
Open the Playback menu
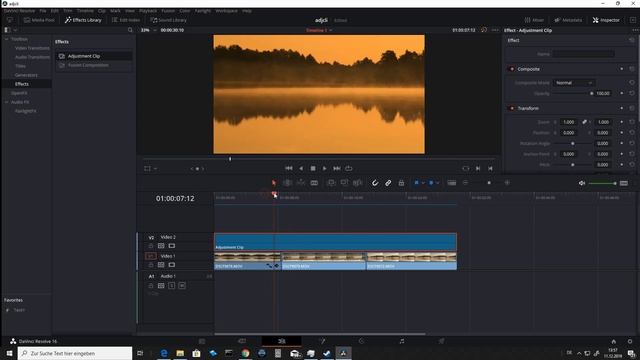coord(148,11)
